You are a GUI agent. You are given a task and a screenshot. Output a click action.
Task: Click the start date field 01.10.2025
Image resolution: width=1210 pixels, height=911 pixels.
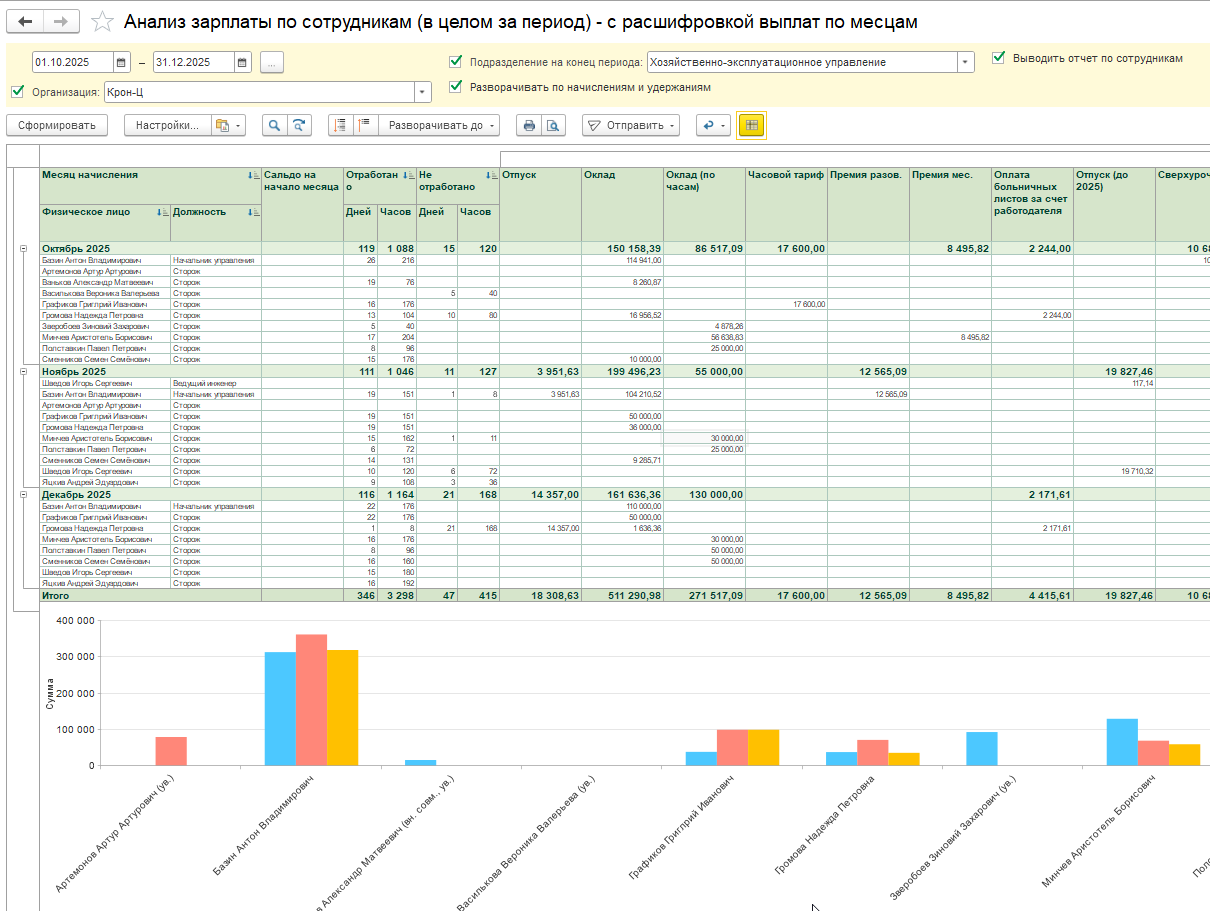(72, 63)
